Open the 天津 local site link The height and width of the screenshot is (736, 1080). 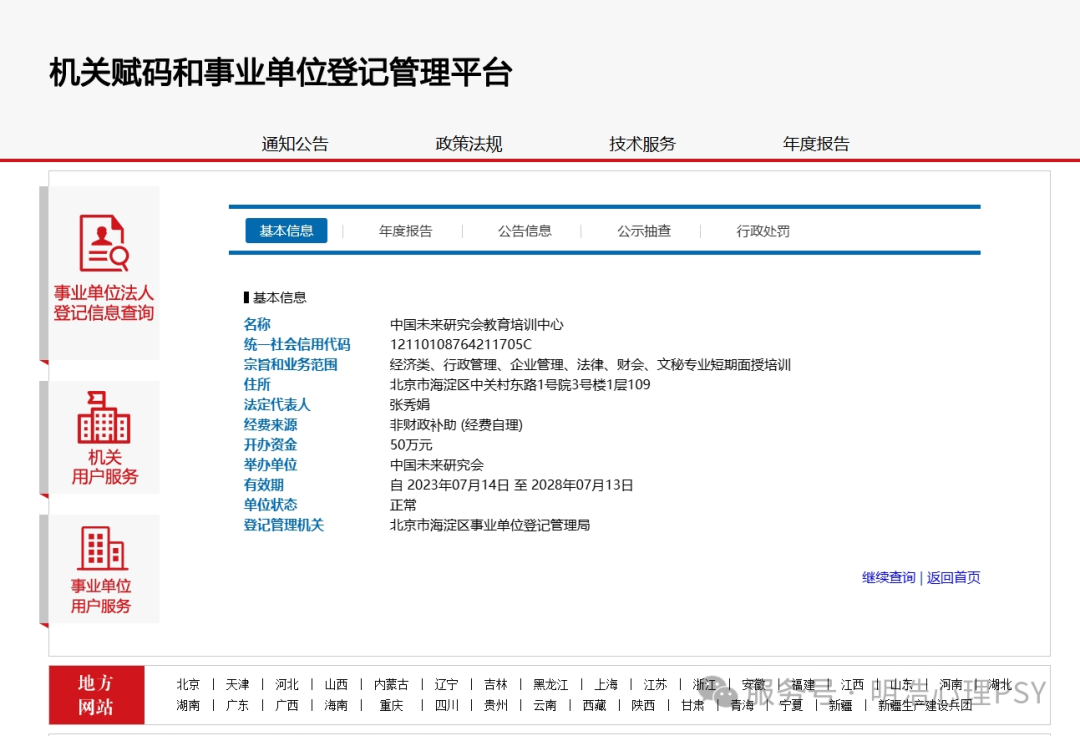click(x=238, y=684)
